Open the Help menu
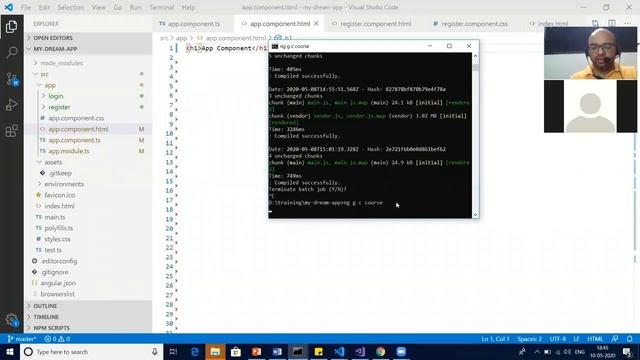This screenshot has height=360, width=640. [x=188, y=7]
